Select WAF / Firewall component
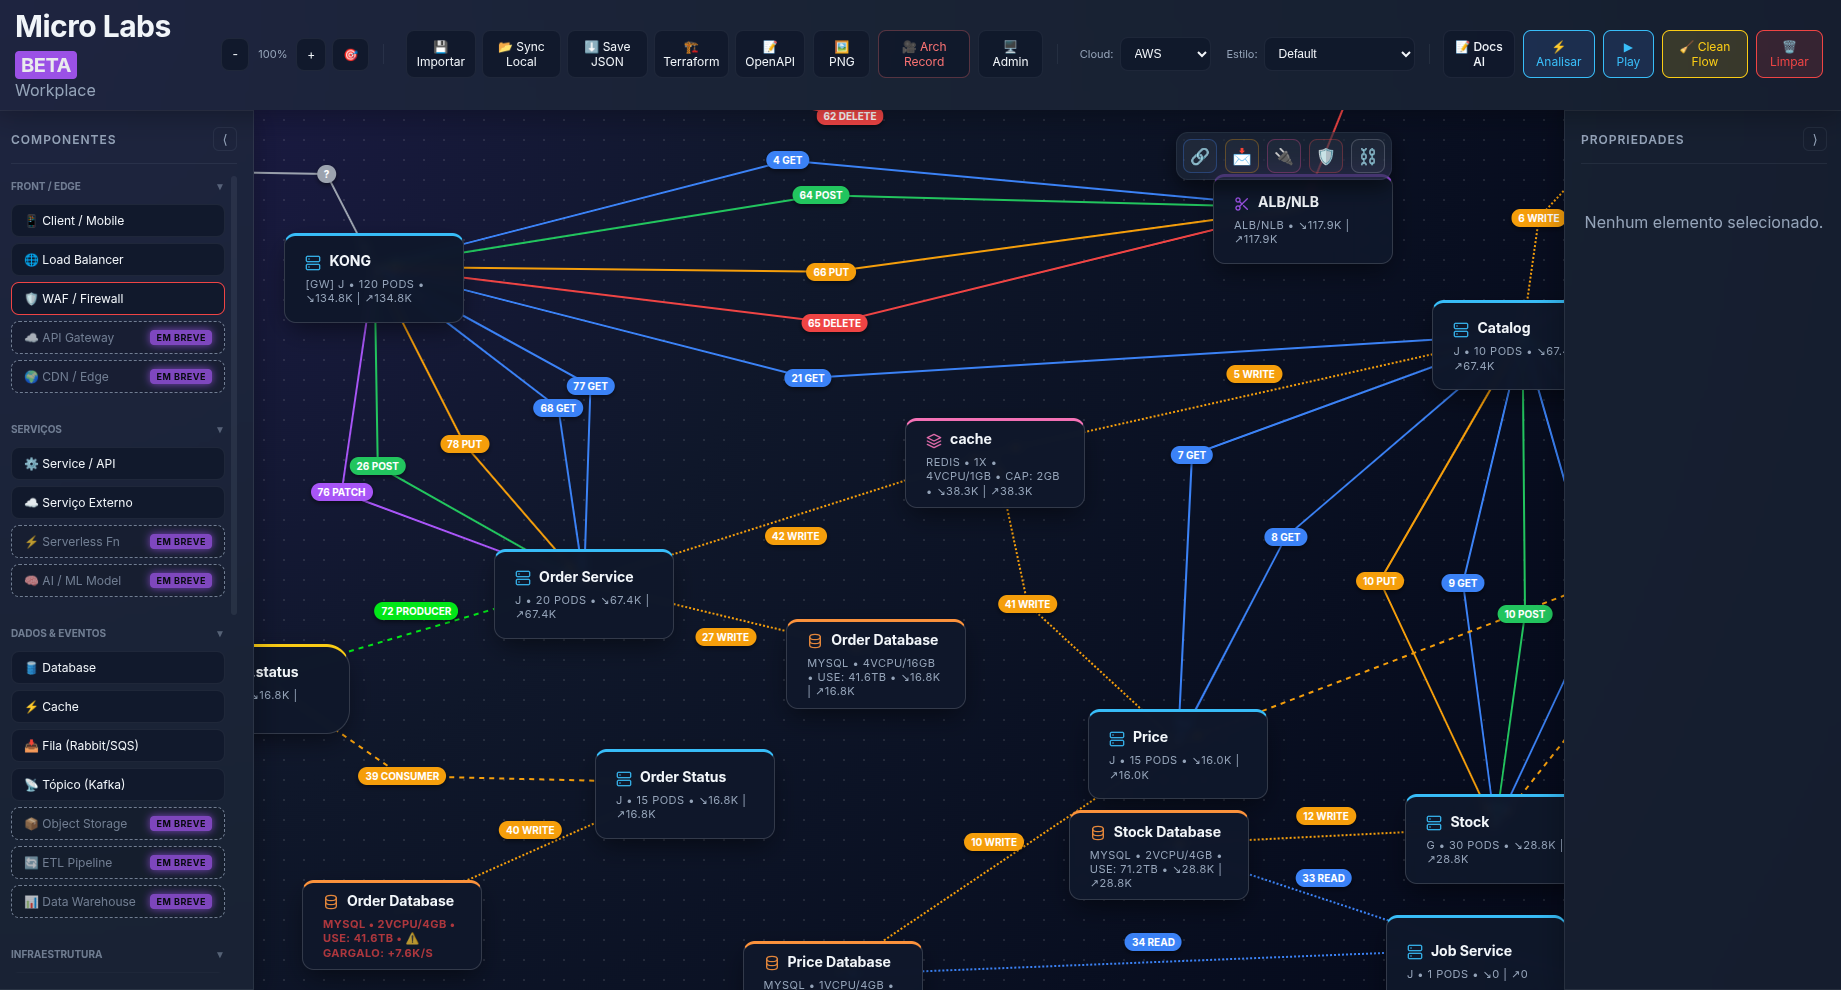 coord(118,299)
